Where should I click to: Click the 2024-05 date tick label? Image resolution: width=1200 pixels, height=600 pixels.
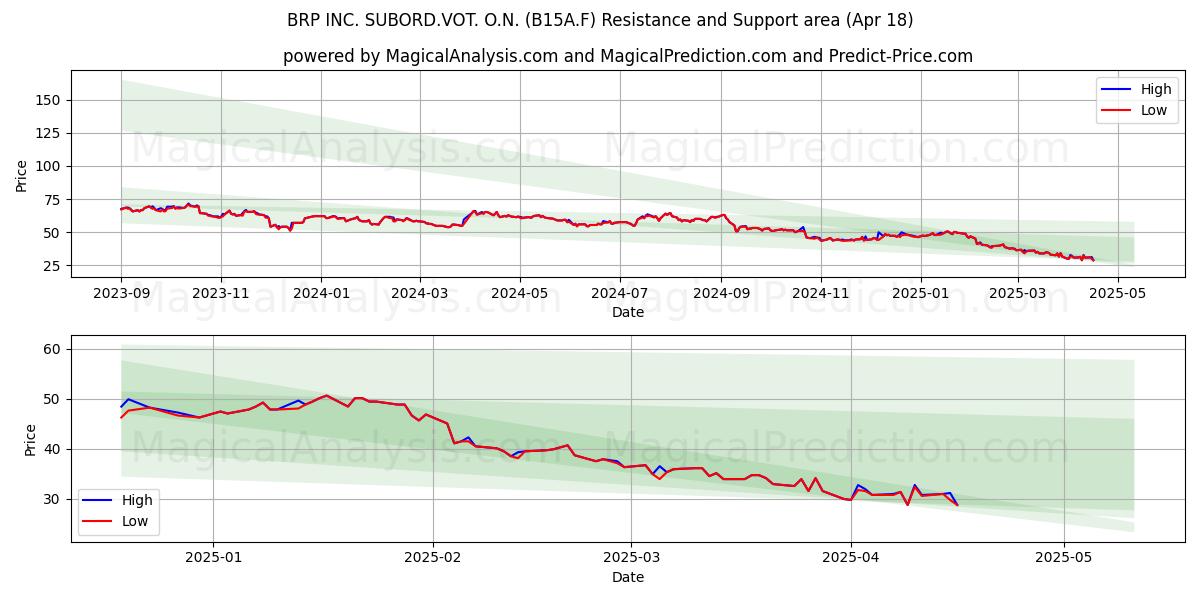point(520,294)
